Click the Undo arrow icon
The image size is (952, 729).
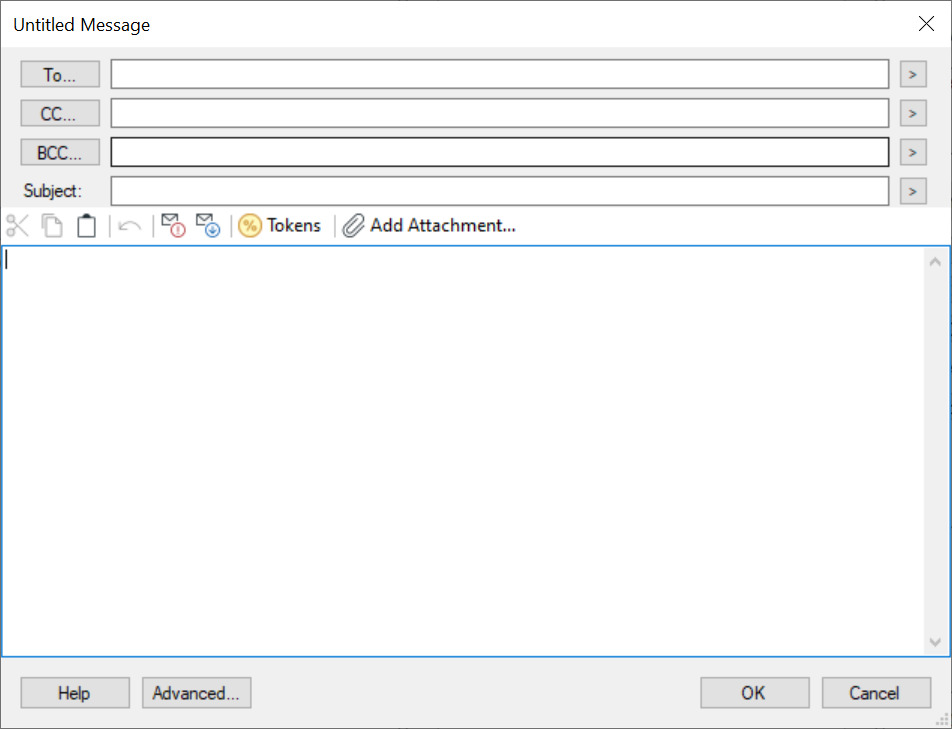click(x=129, y=226)
